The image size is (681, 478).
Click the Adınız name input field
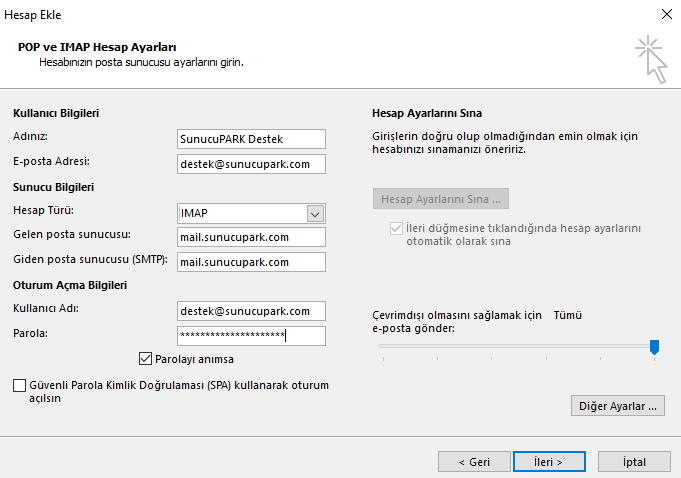[x=251, y=139]
